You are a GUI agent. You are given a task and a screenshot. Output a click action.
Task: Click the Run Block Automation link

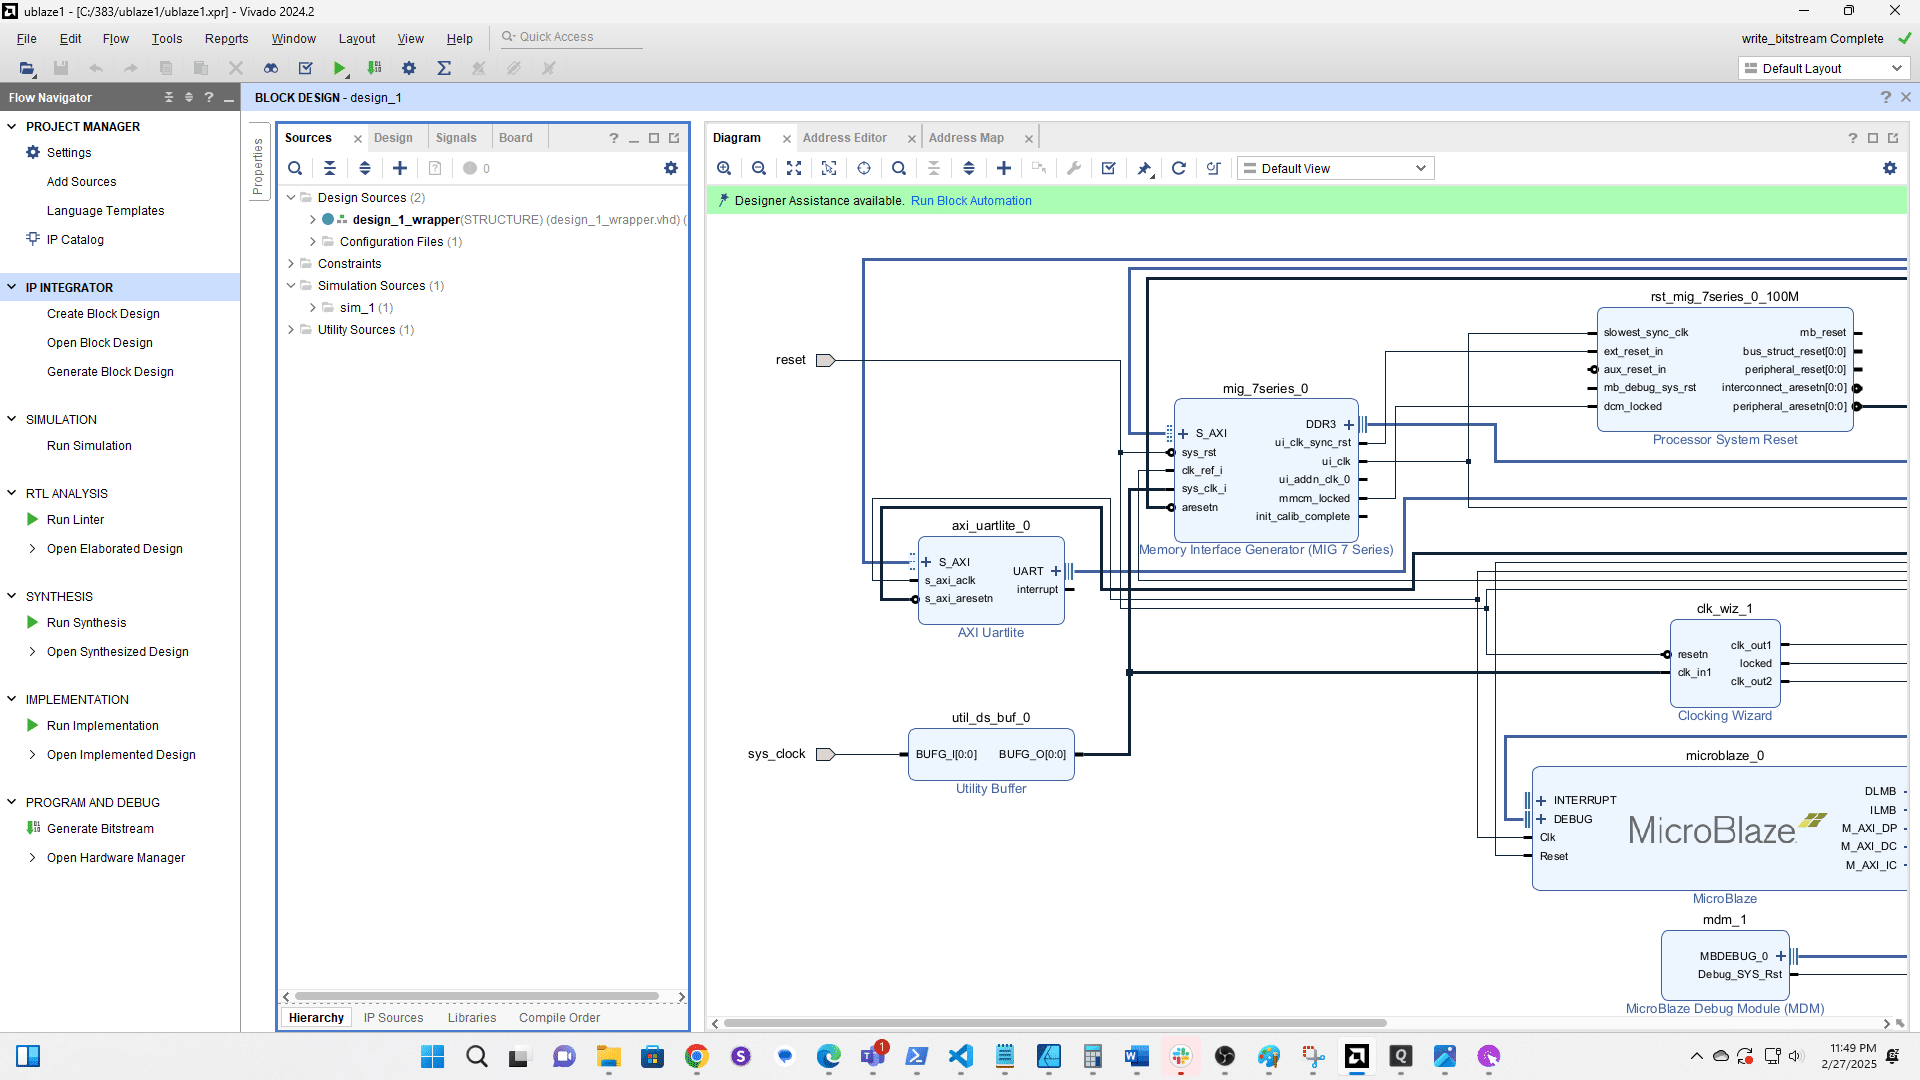point(970,201)
